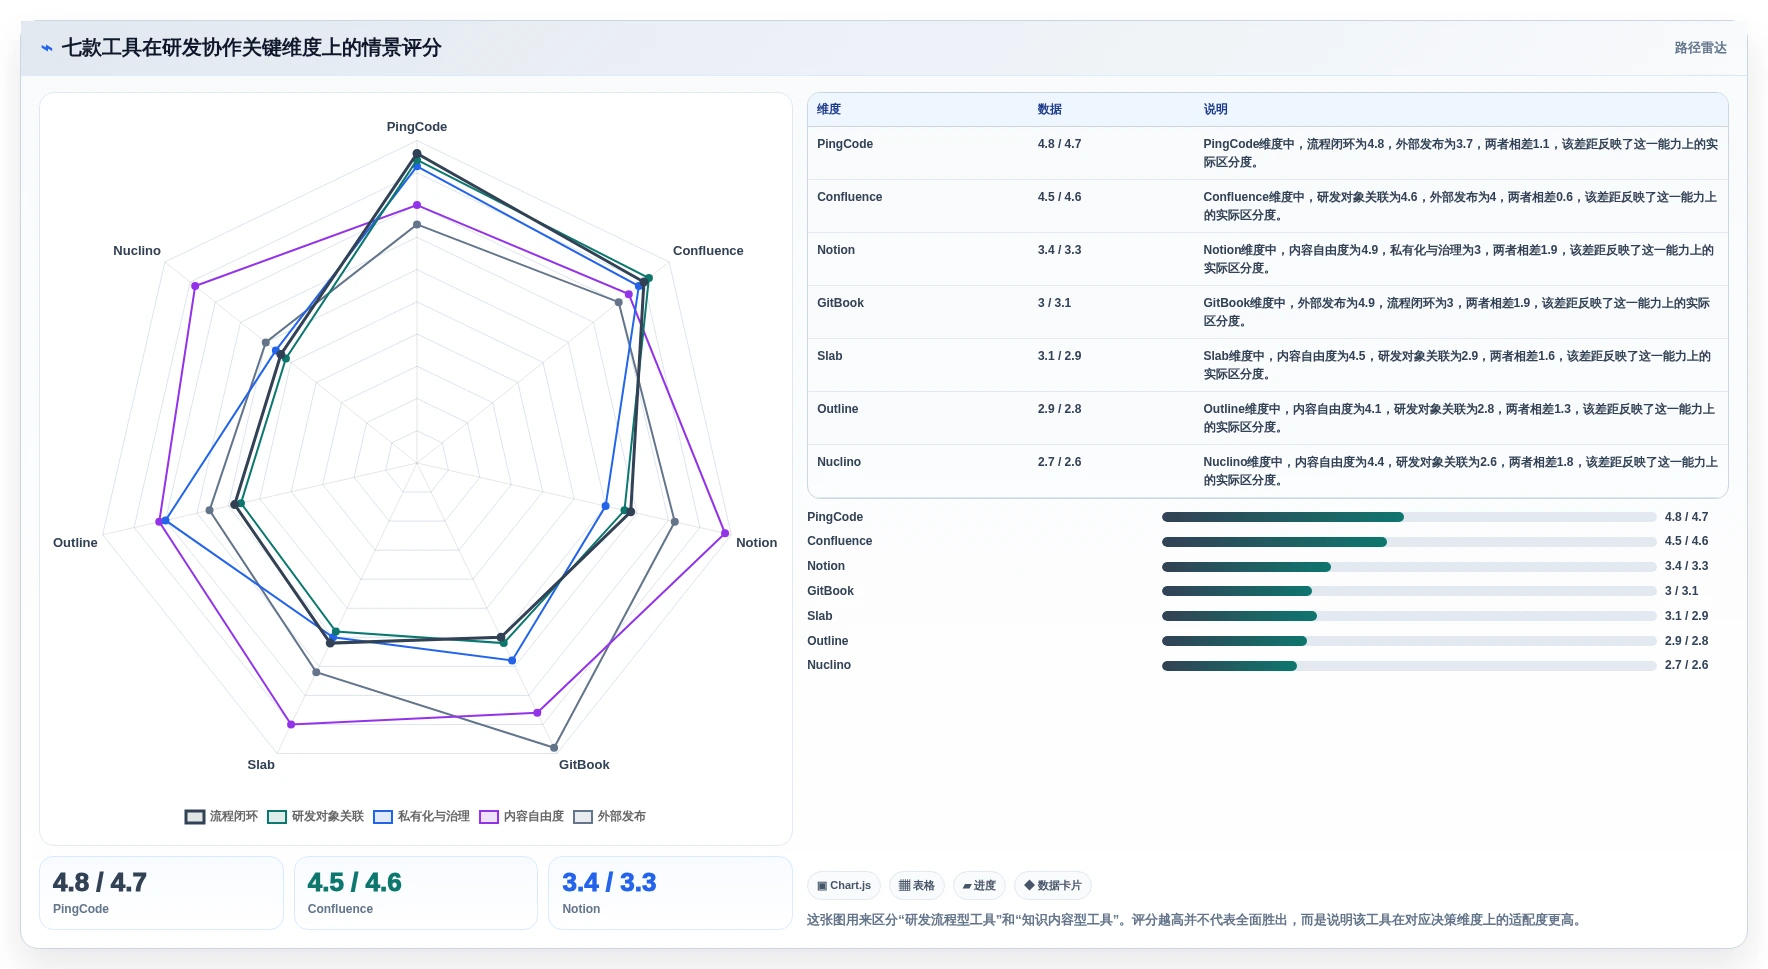Click the purple data point on Slab axis

[291, 724]
